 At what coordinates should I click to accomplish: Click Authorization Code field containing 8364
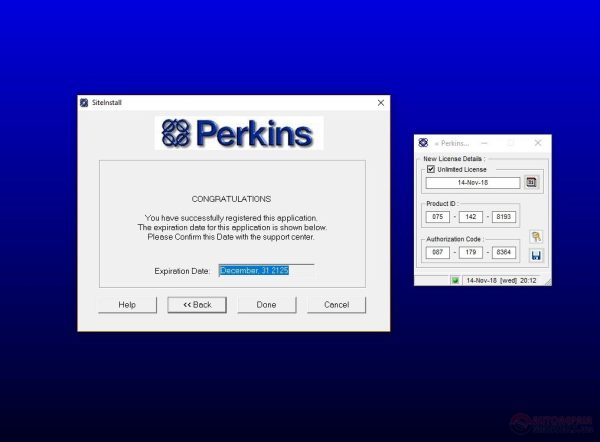click(504, 252)
